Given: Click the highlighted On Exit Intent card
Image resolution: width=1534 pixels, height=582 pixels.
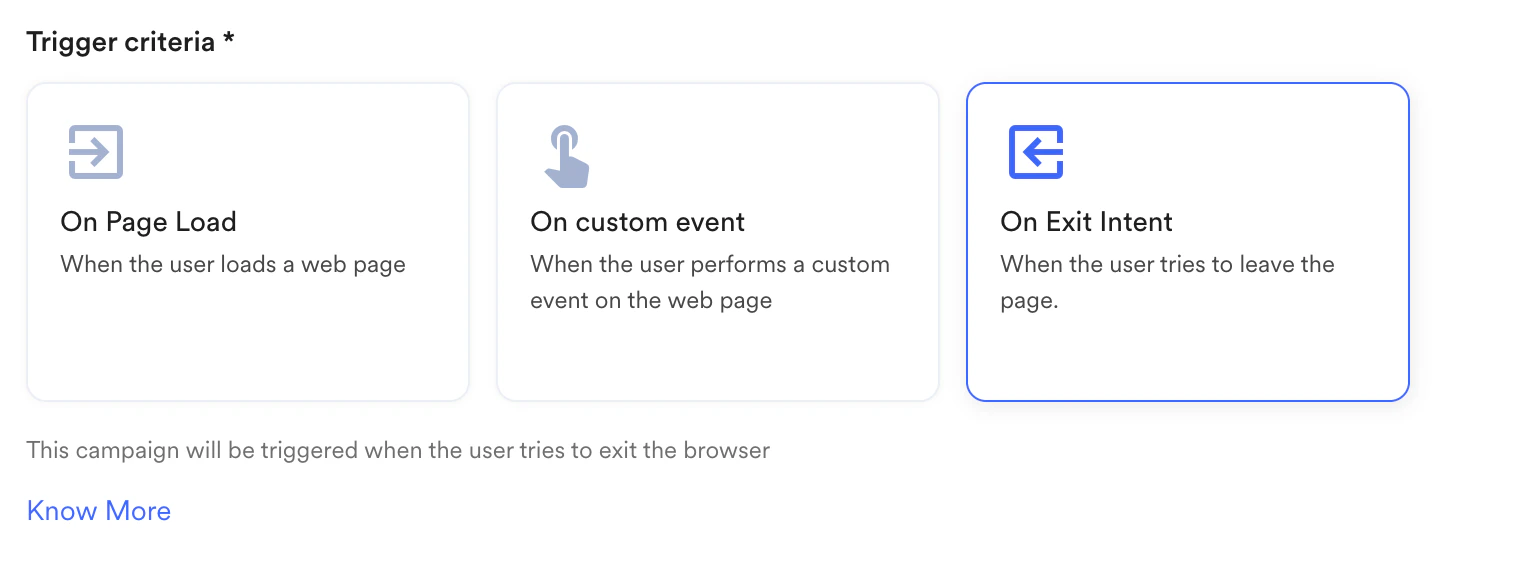Looking at the screenshot, I should 1187,241.
